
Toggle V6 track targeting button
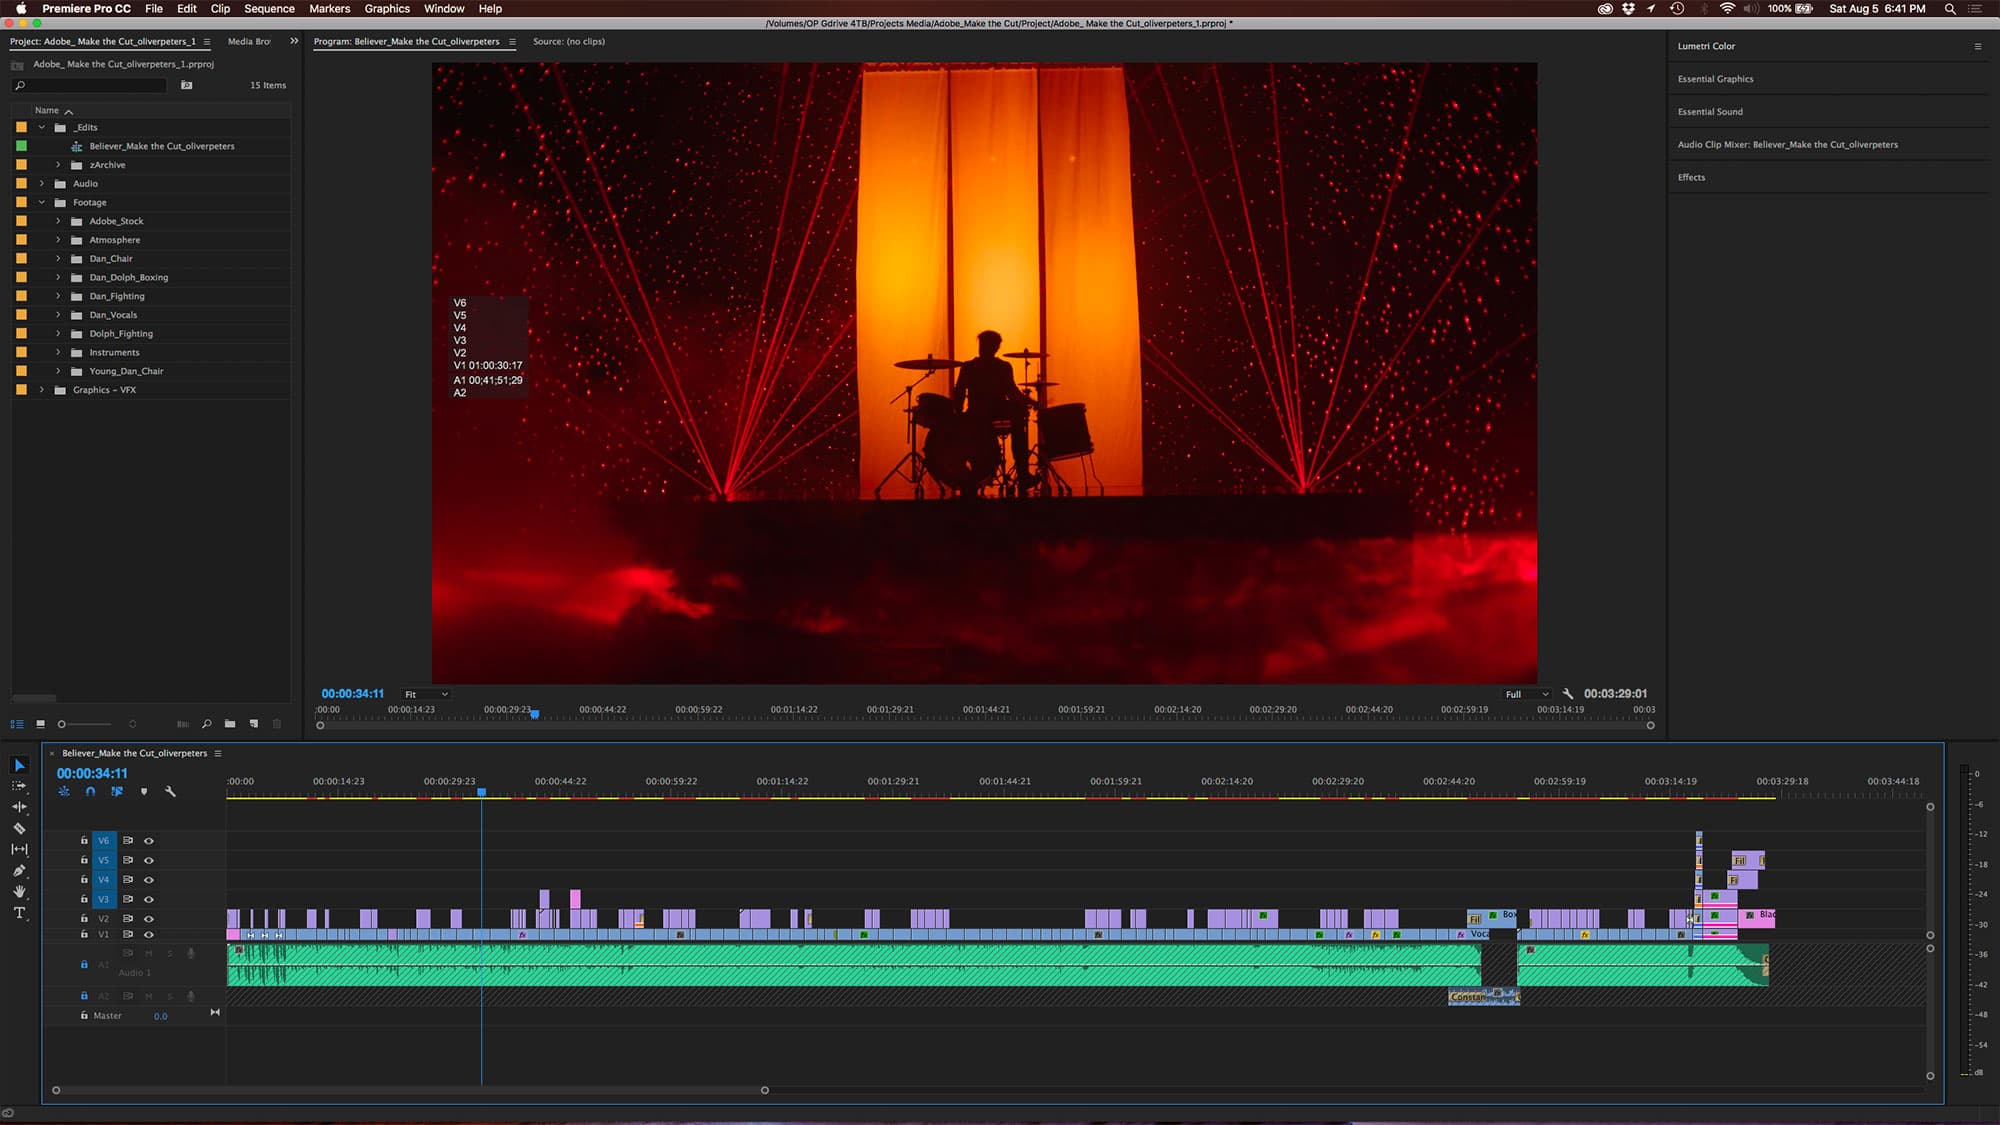coord(103,841)
